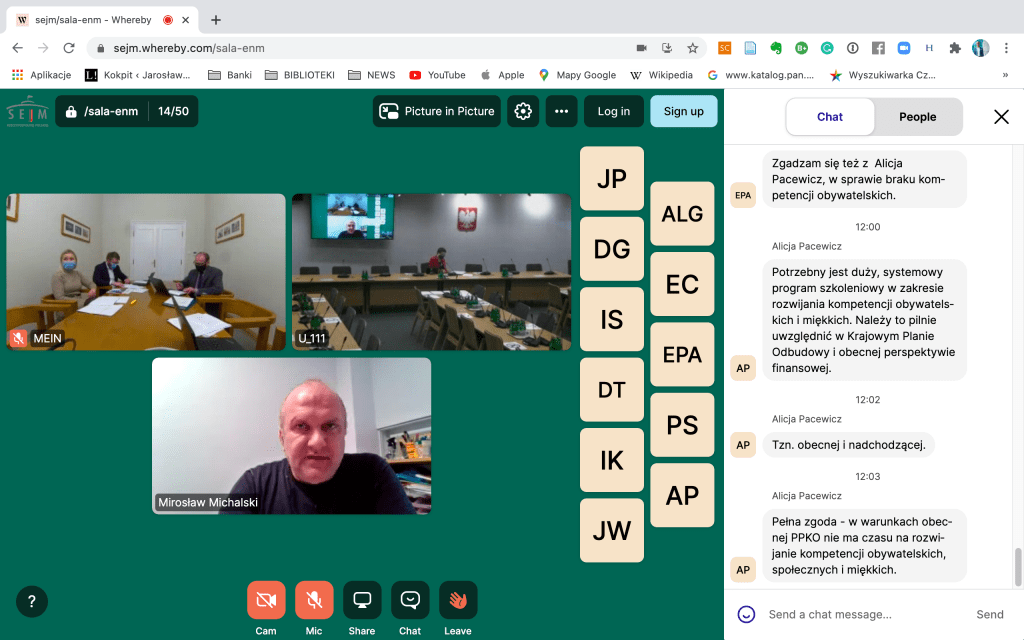Close the chat side panel

pyautogui.click(x=1001, y=117)
